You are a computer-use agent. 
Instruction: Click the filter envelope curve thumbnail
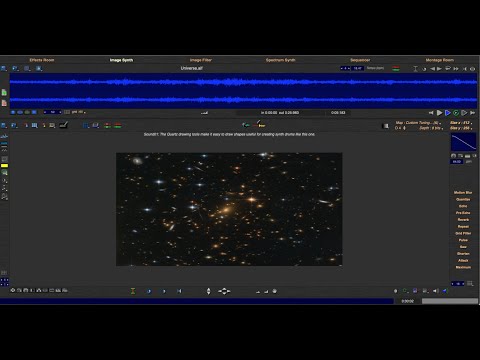(463, 142)
